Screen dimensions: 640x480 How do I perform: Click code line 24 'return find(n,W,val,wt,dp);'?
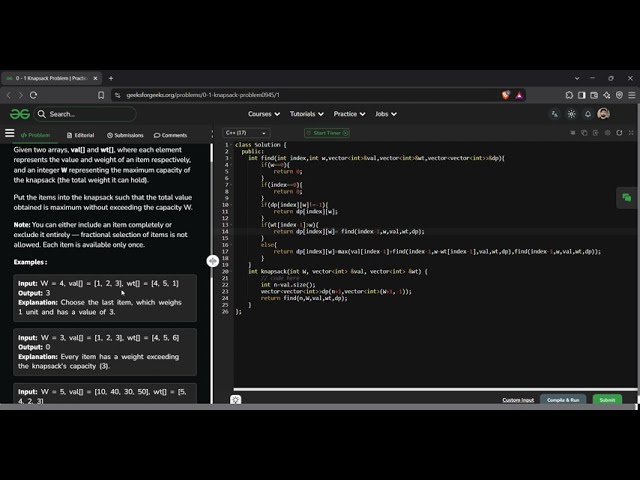point(304,298)
